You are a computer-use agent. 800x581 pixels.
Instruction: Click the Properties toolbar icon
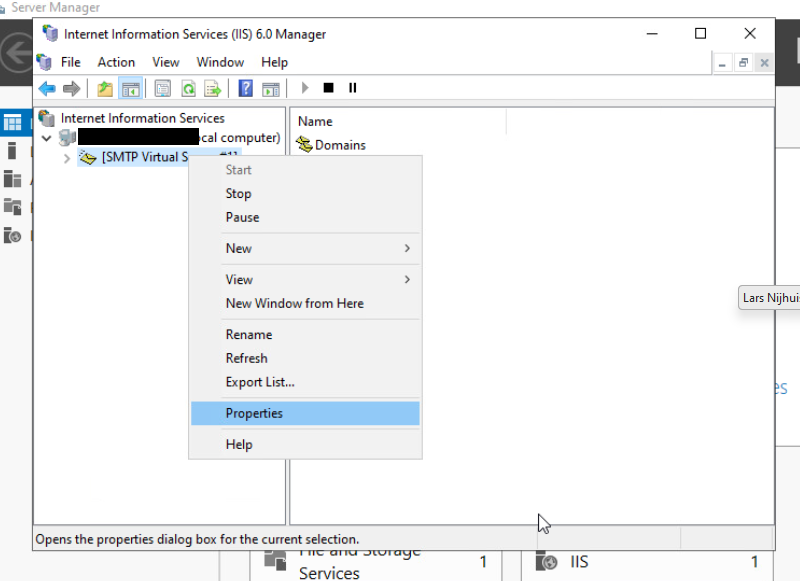point(163,89)
